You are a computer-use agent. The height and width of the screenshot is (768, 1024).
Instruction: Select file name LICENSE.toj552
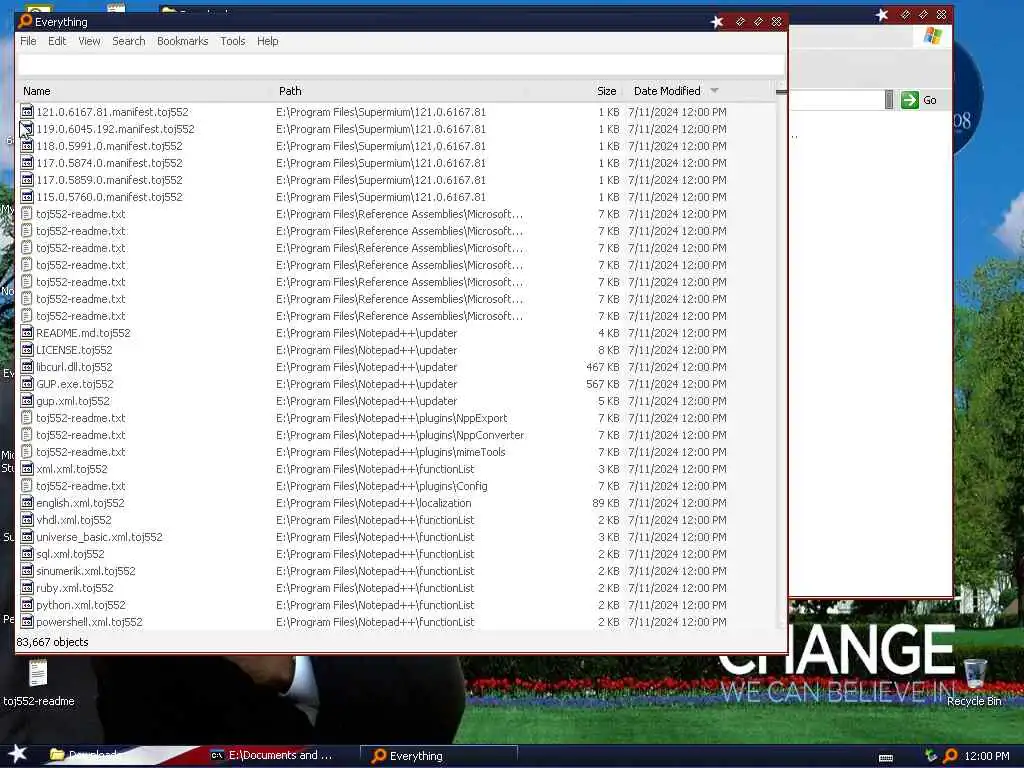click(74, 350)
